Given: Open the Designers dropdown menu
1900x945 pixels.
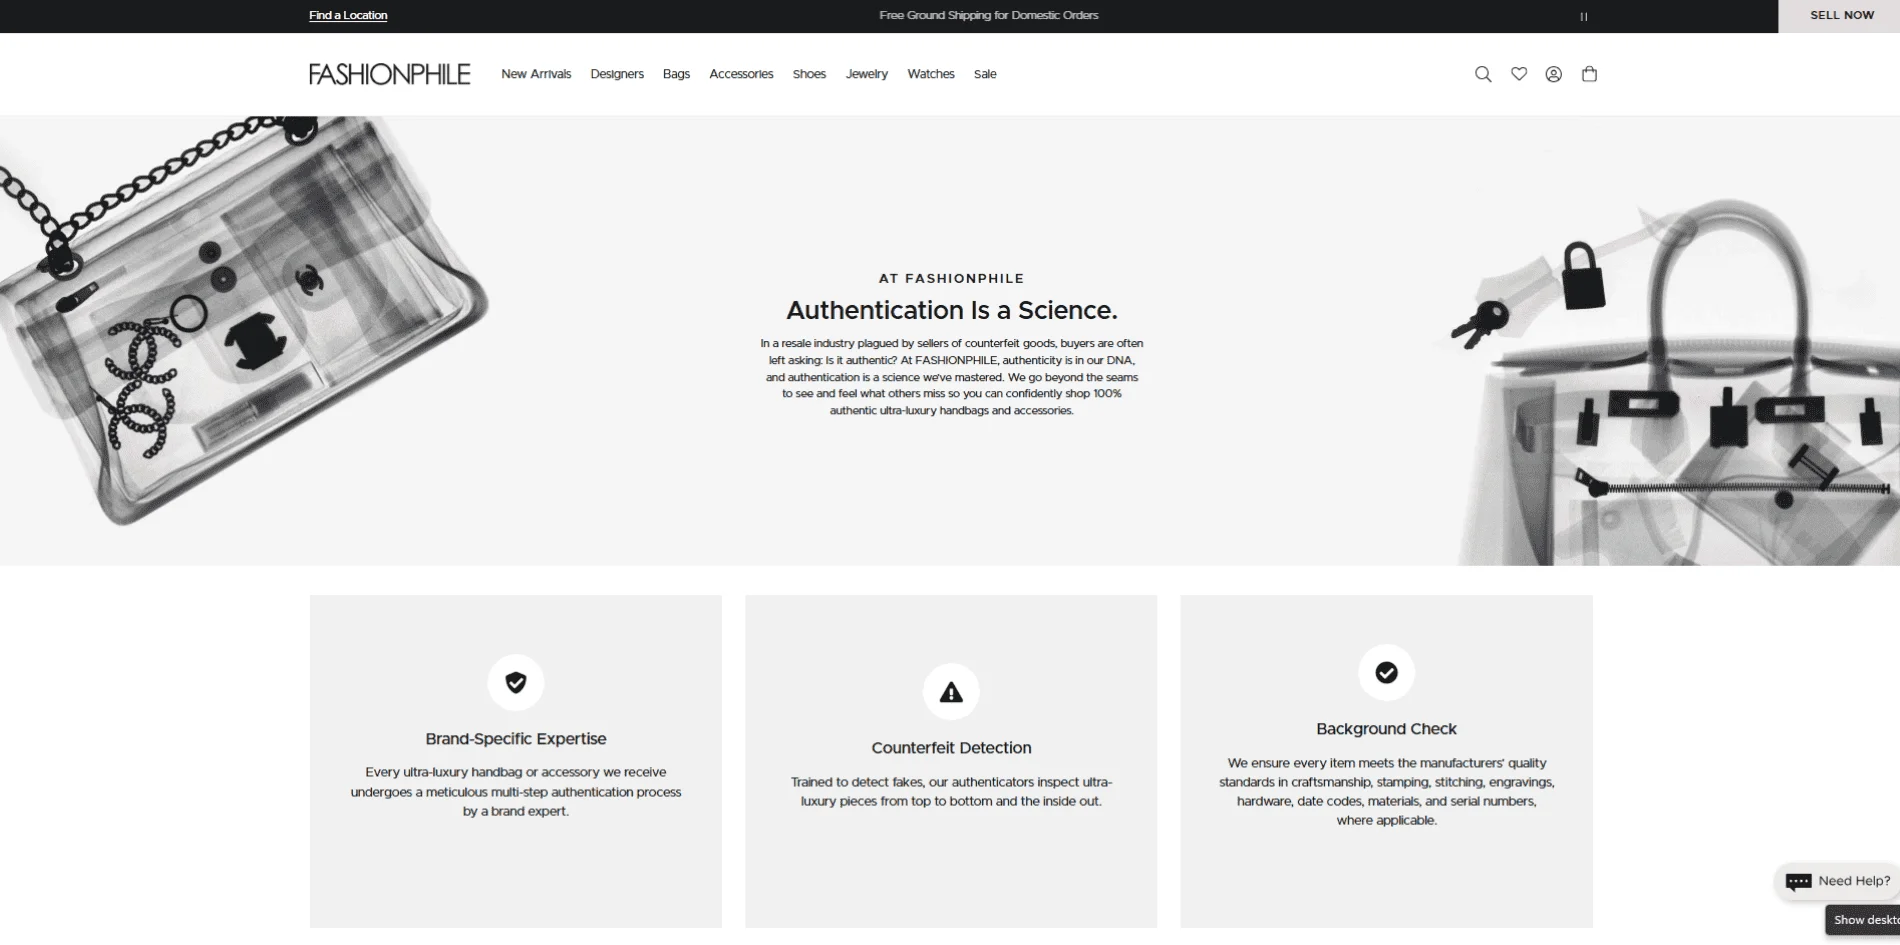Looking at the screenshot, I should coord(617,73).
